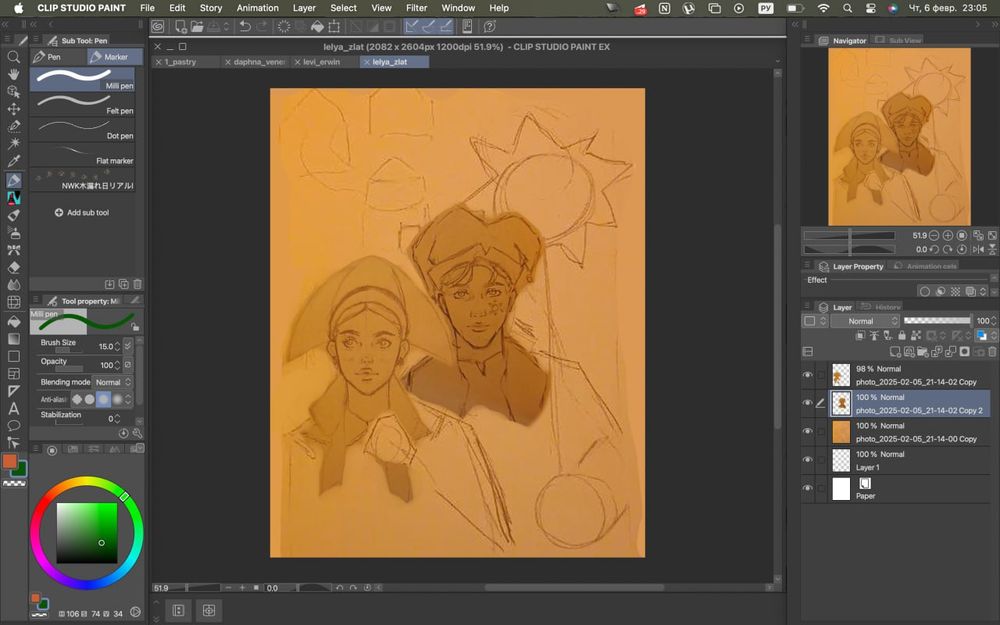Hide the 98% photo Copy layer
The image size is (1000, 625).
pyautogui.click(x=807, y=375)
